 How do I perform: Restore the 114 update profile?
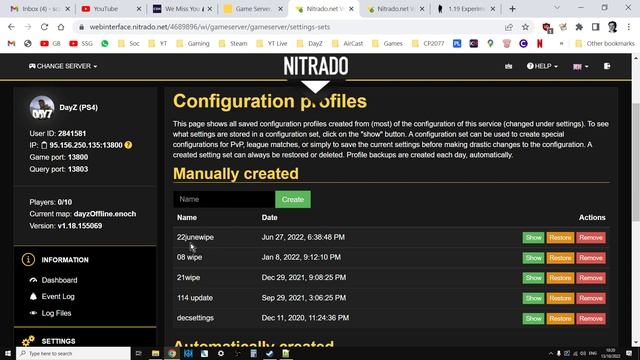tap(560, 298)
